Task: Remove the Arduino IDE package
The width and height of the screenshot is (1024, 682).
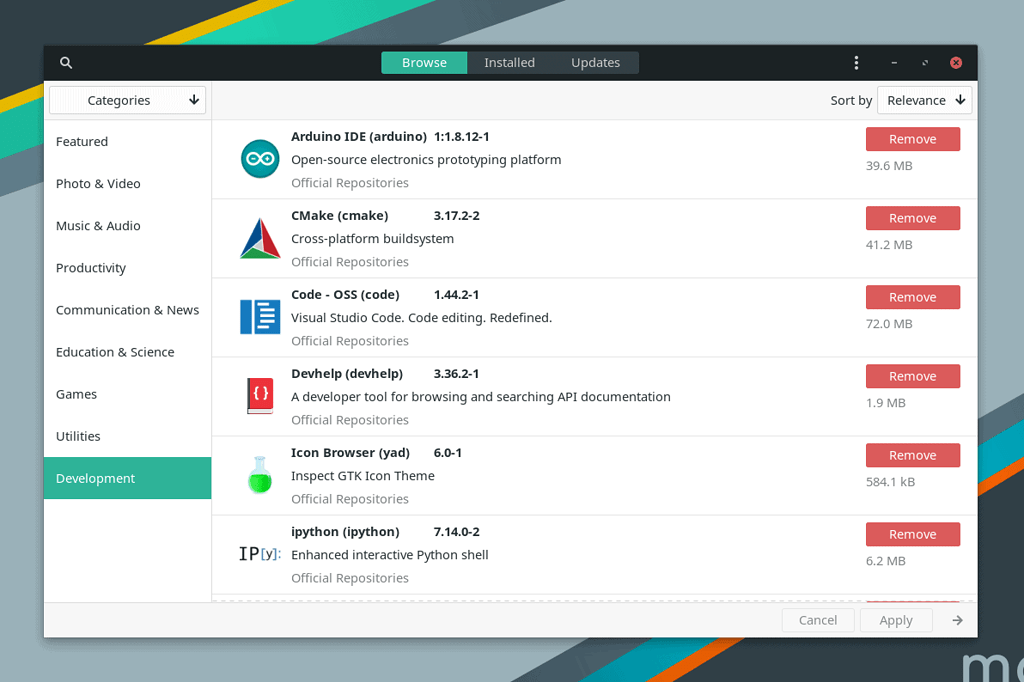Action: coord(912,139)
